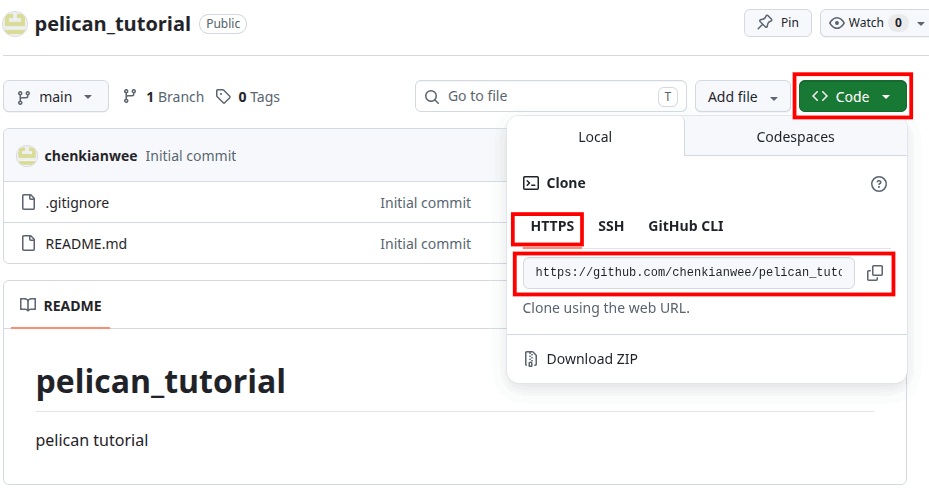Copy the HTTPS clone URL to clipboard
929x489 pixels.
(x=875, y=273)
